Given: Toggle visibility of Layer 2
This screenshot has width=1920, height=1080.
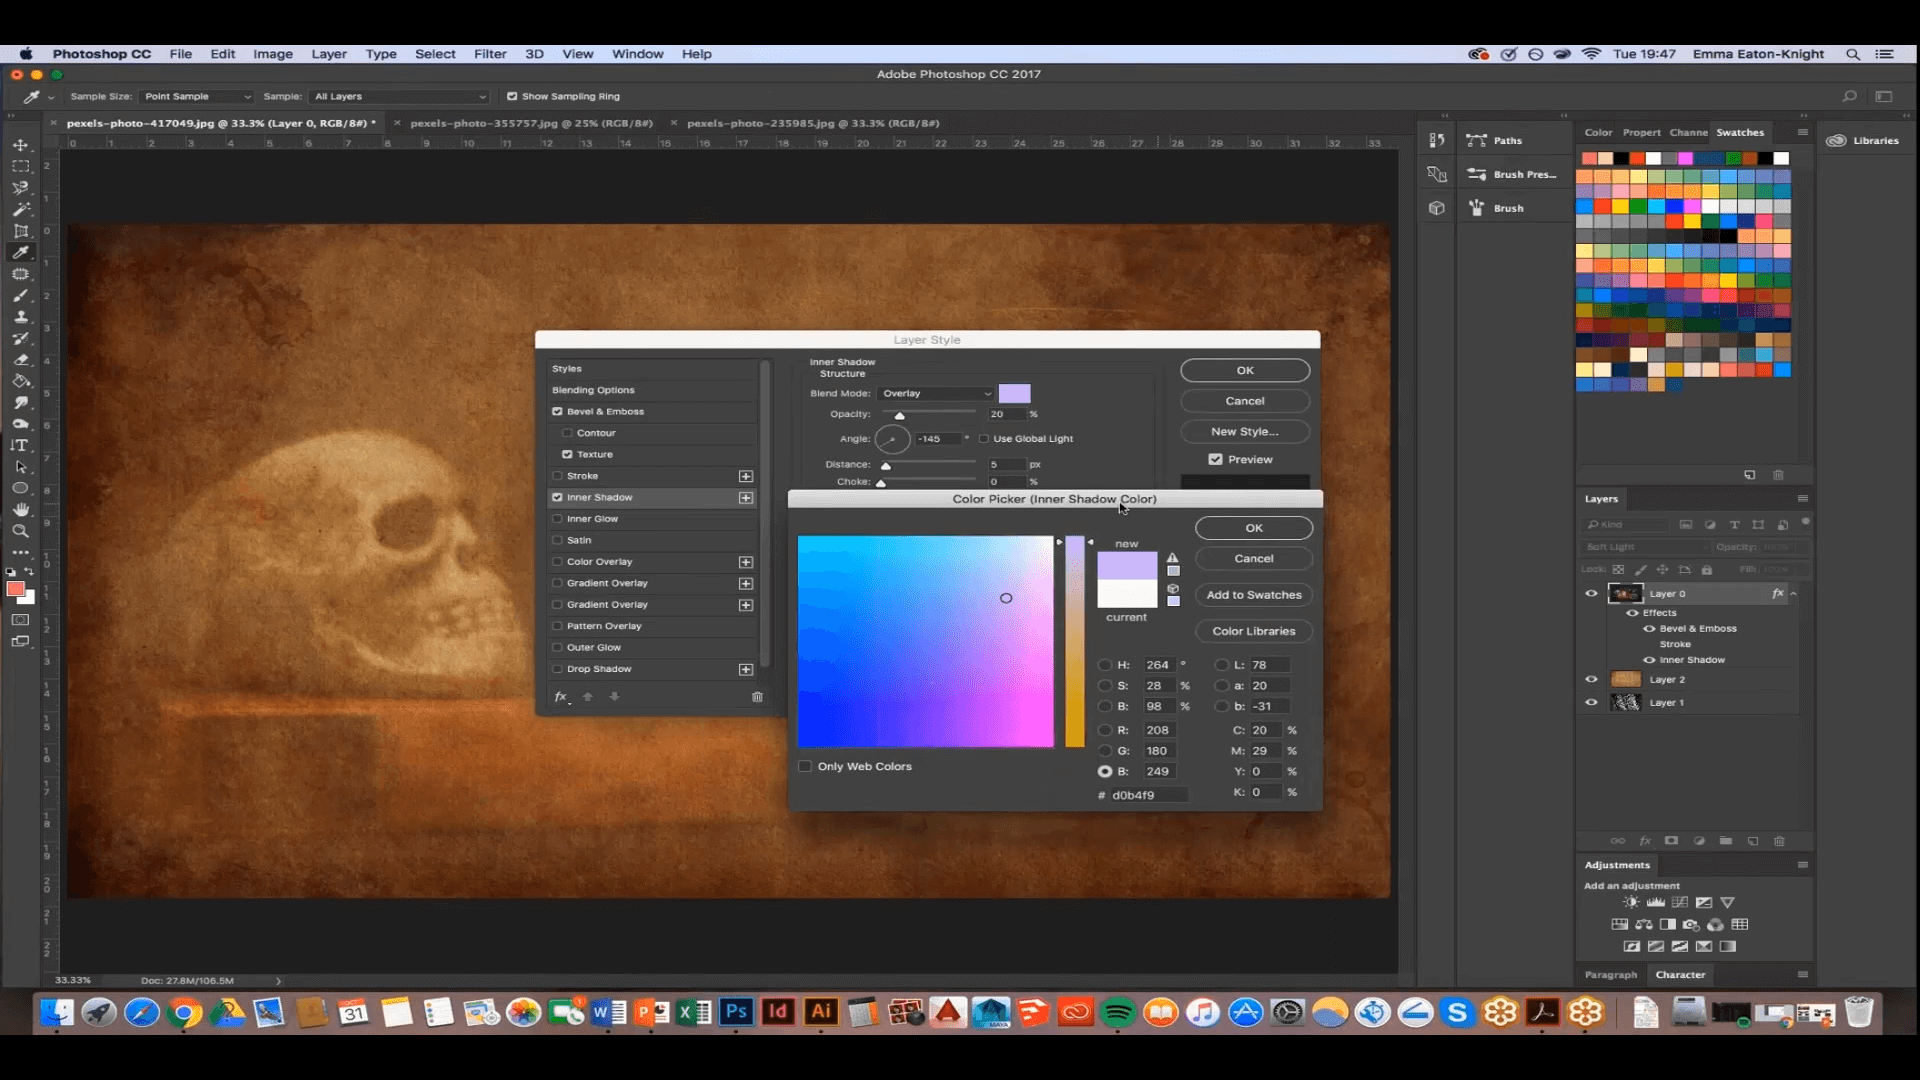Looking at the screenshot, I should pos(1592,679).
